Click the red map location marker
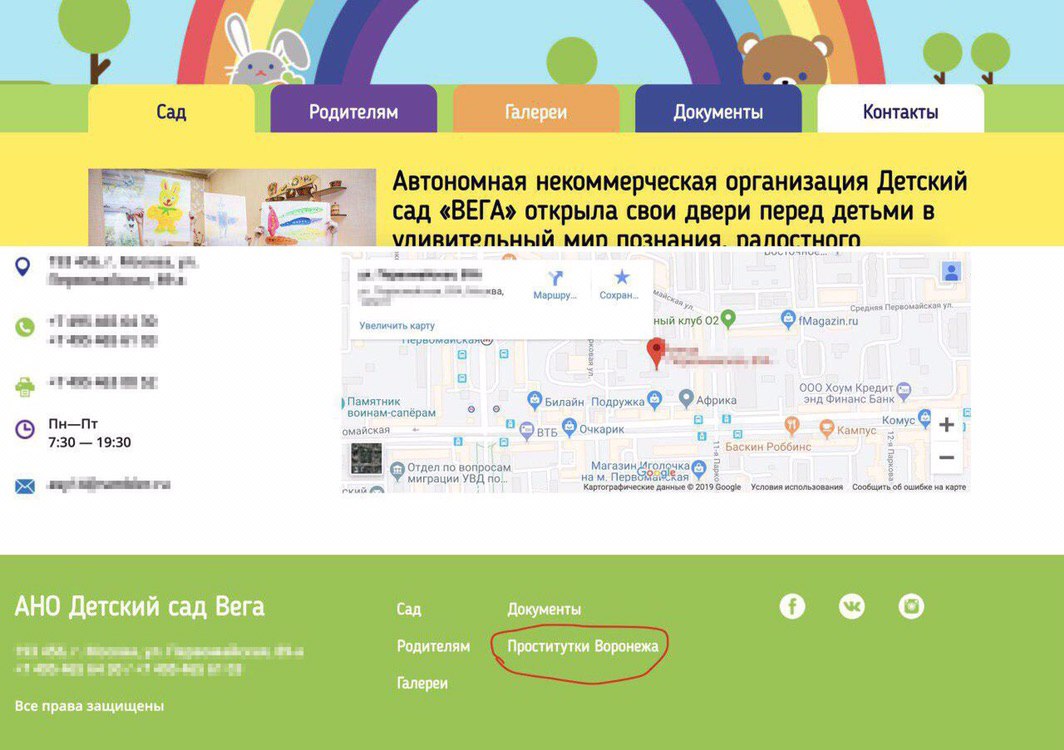The height and width of the screenshot is (750, 1064). (656, 353)
